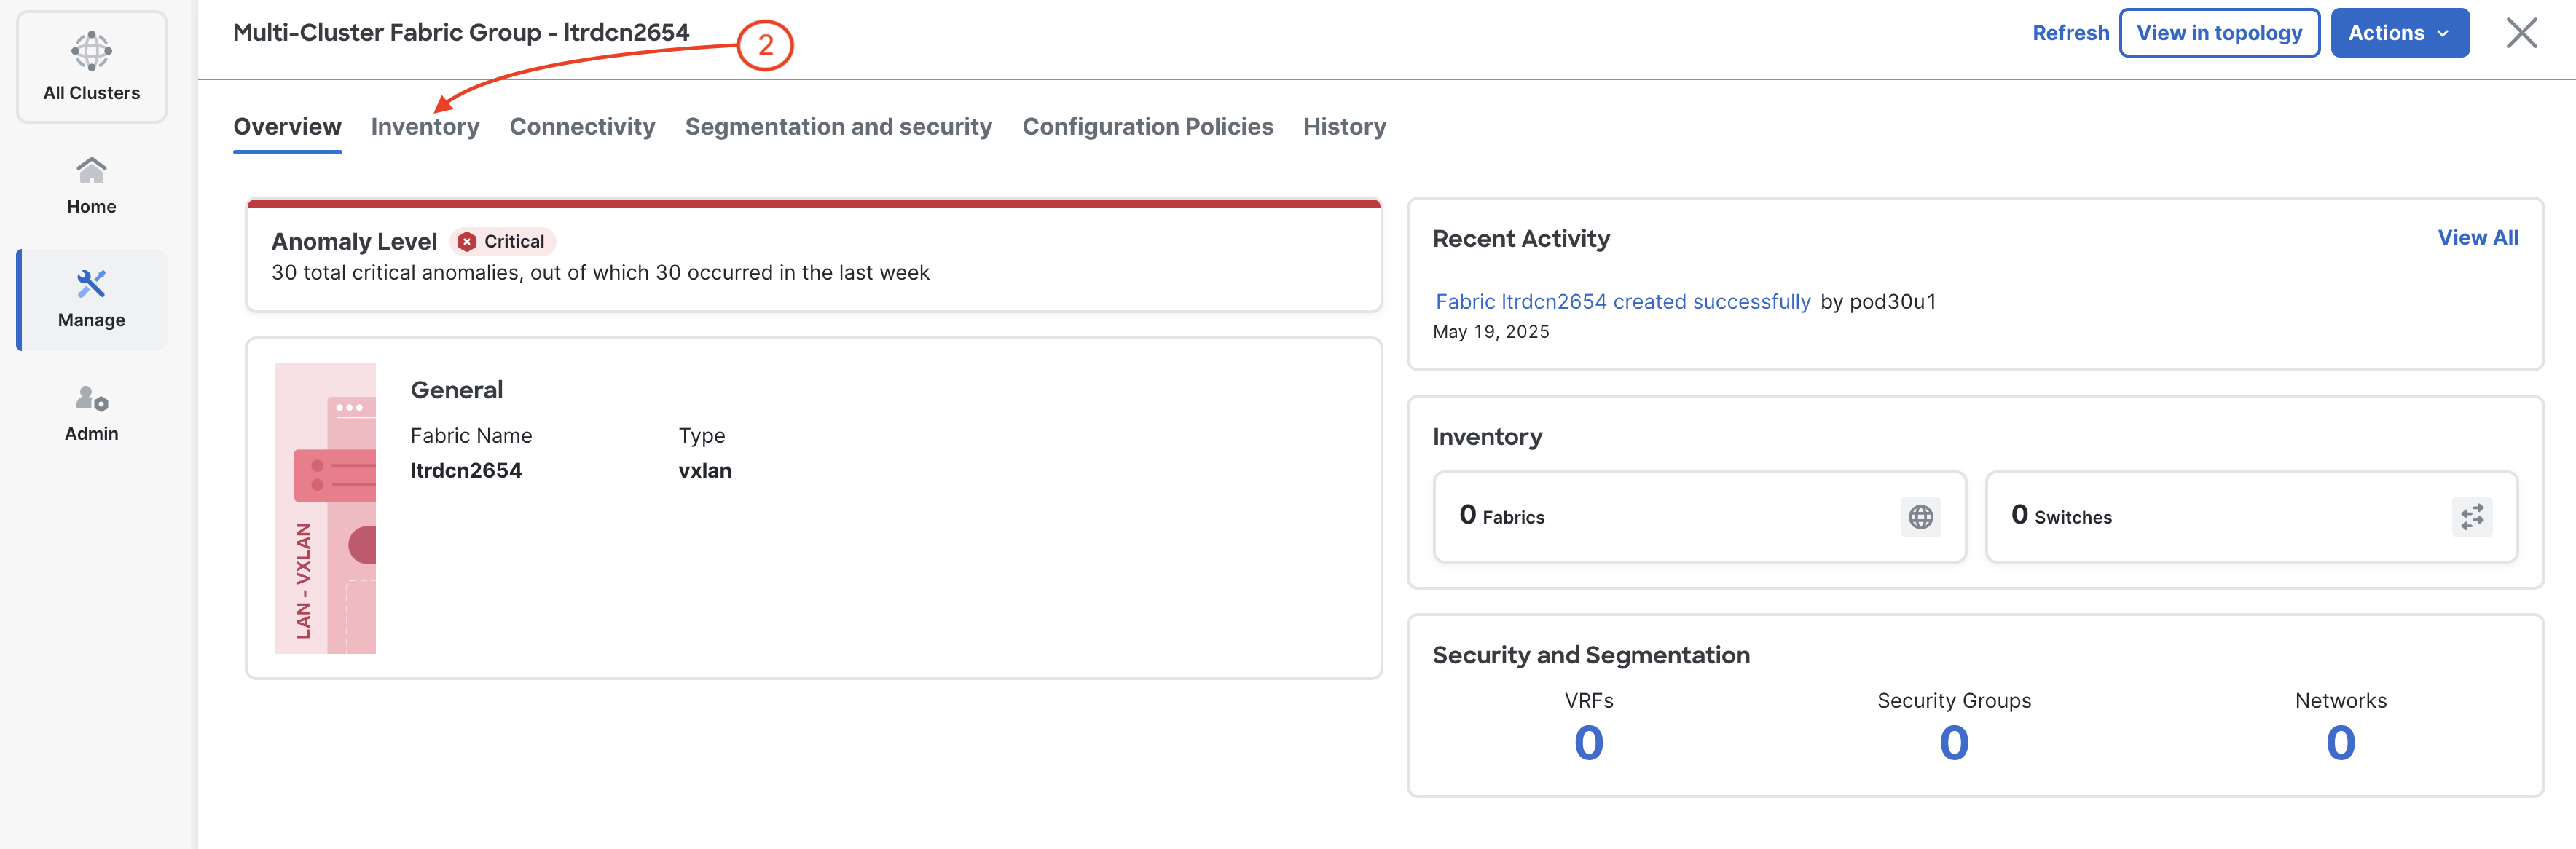Click the Multi-Cluster Fabric Group title
Viewport: 2576px width, 849px height.
click(461, 33)
